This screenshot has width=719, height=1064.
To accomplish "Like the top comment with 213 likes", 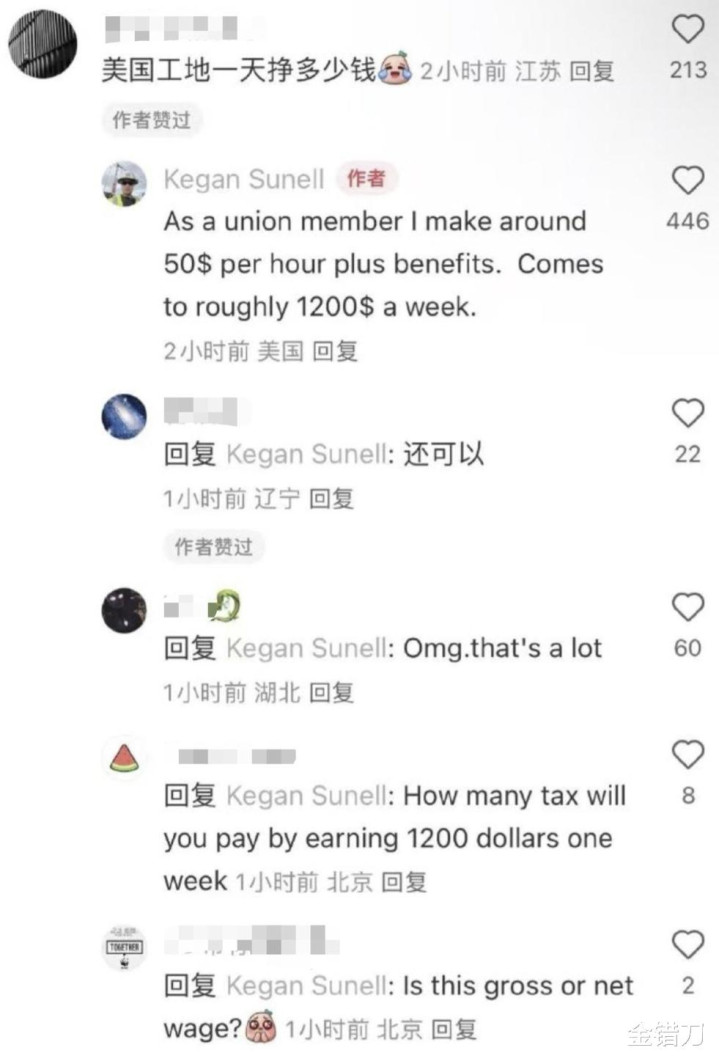I will [x=688, y=29].
